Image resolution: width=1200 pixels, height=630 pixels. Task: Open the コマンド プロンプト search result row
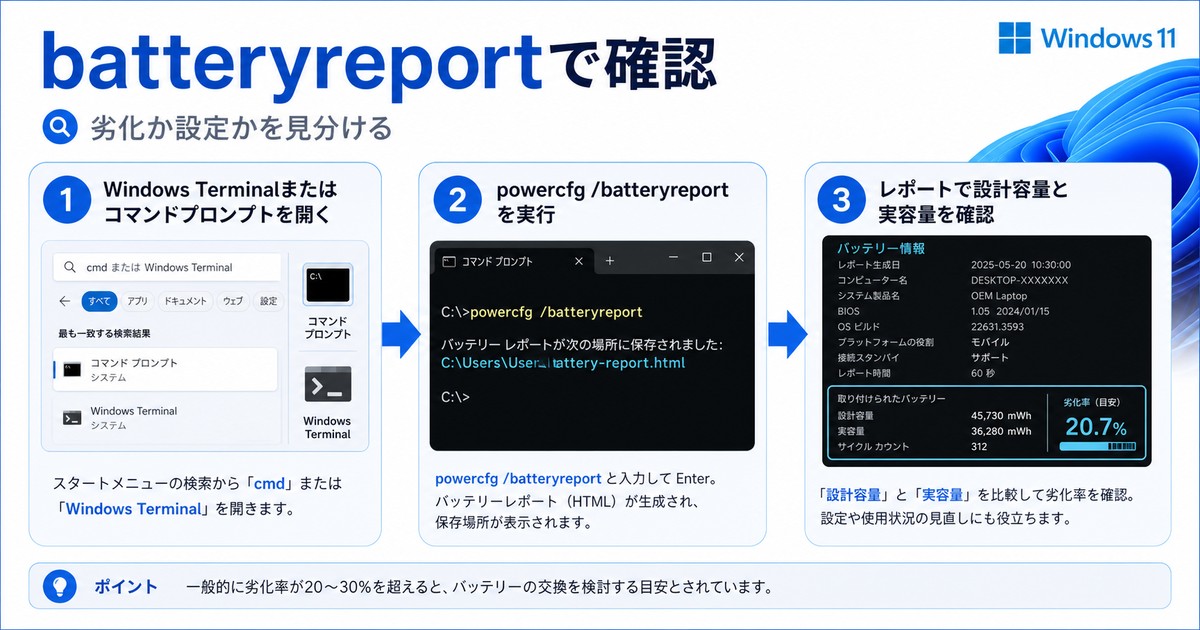coord(165,369)
